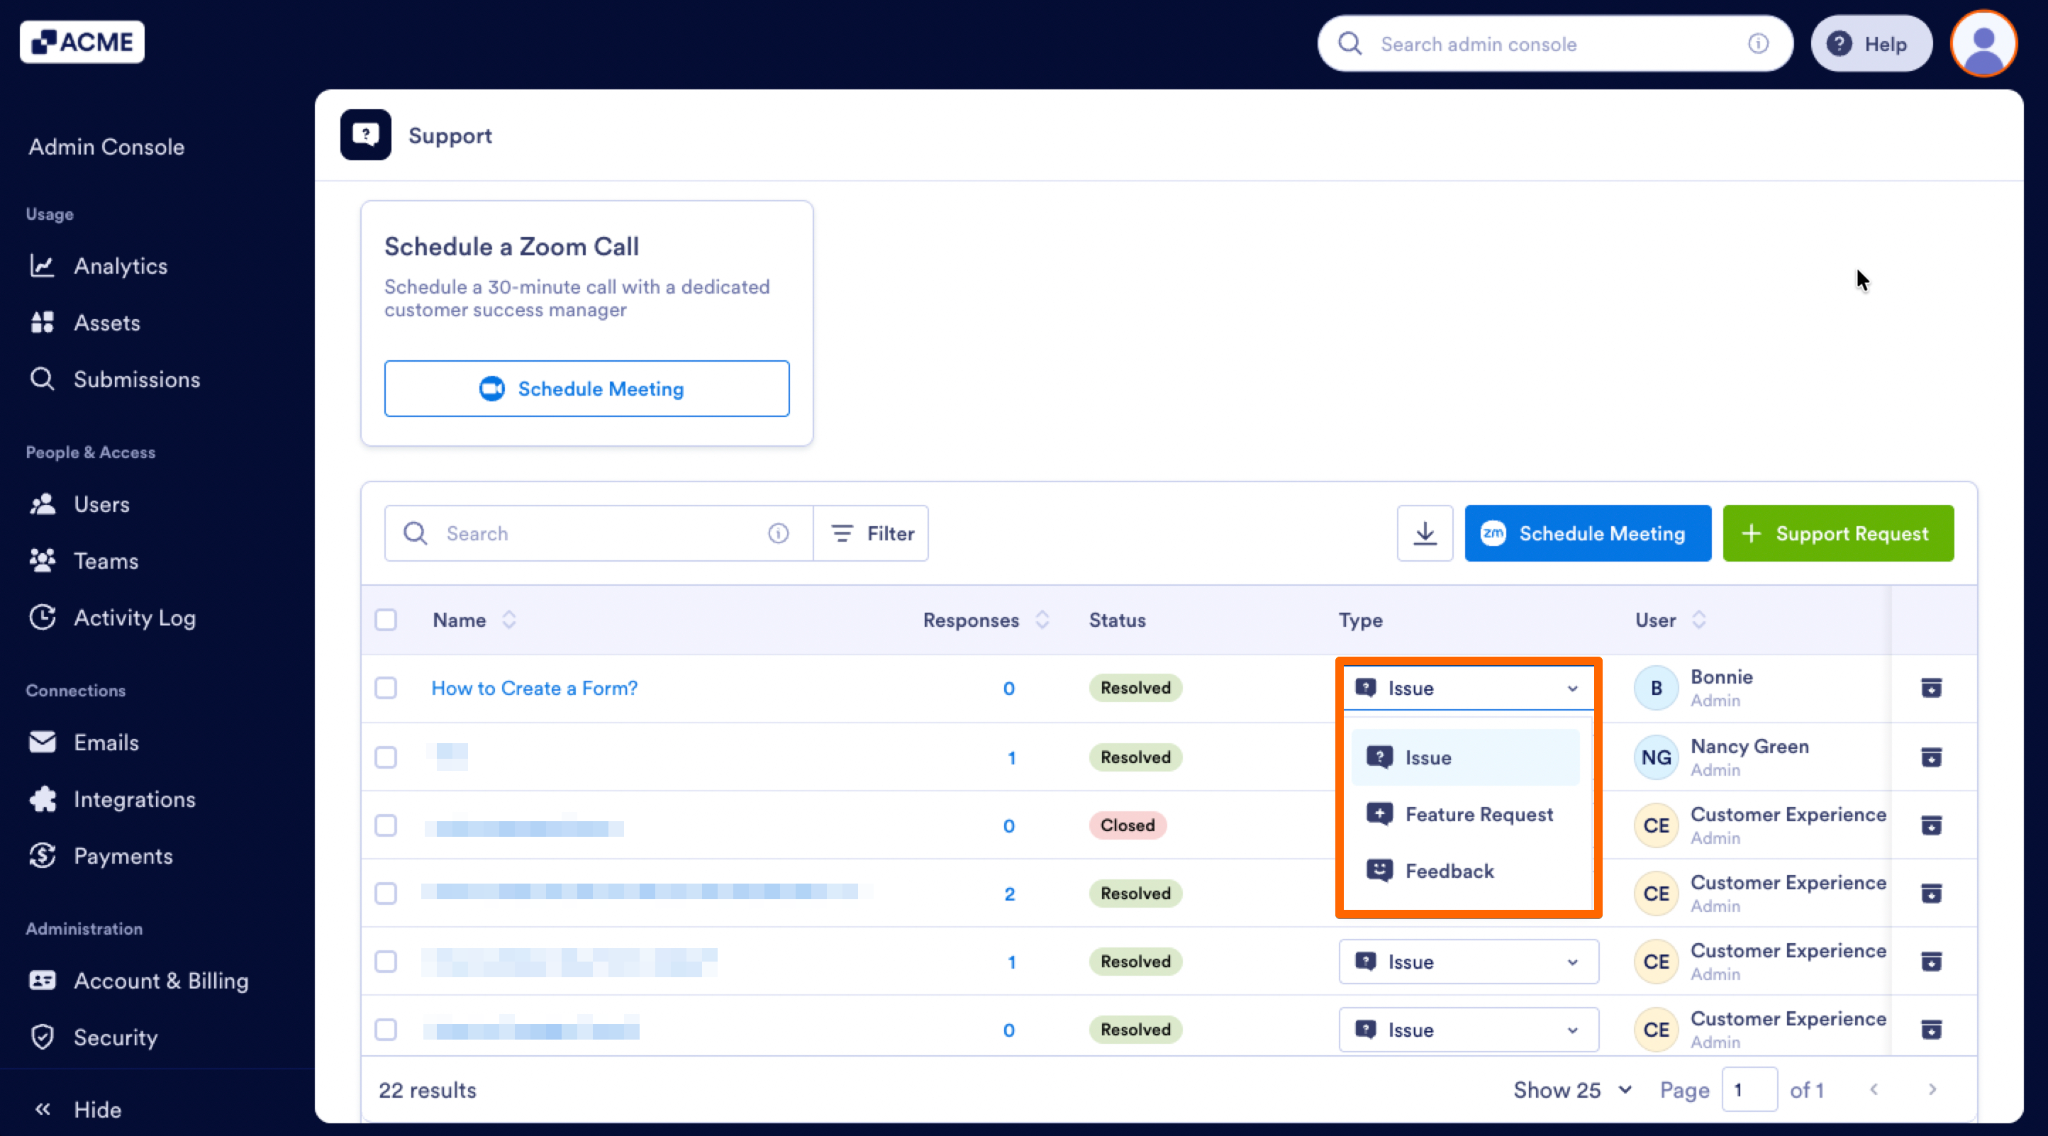
Task: Select Feature Request in the type list
Action: (x=1465, y=814)
